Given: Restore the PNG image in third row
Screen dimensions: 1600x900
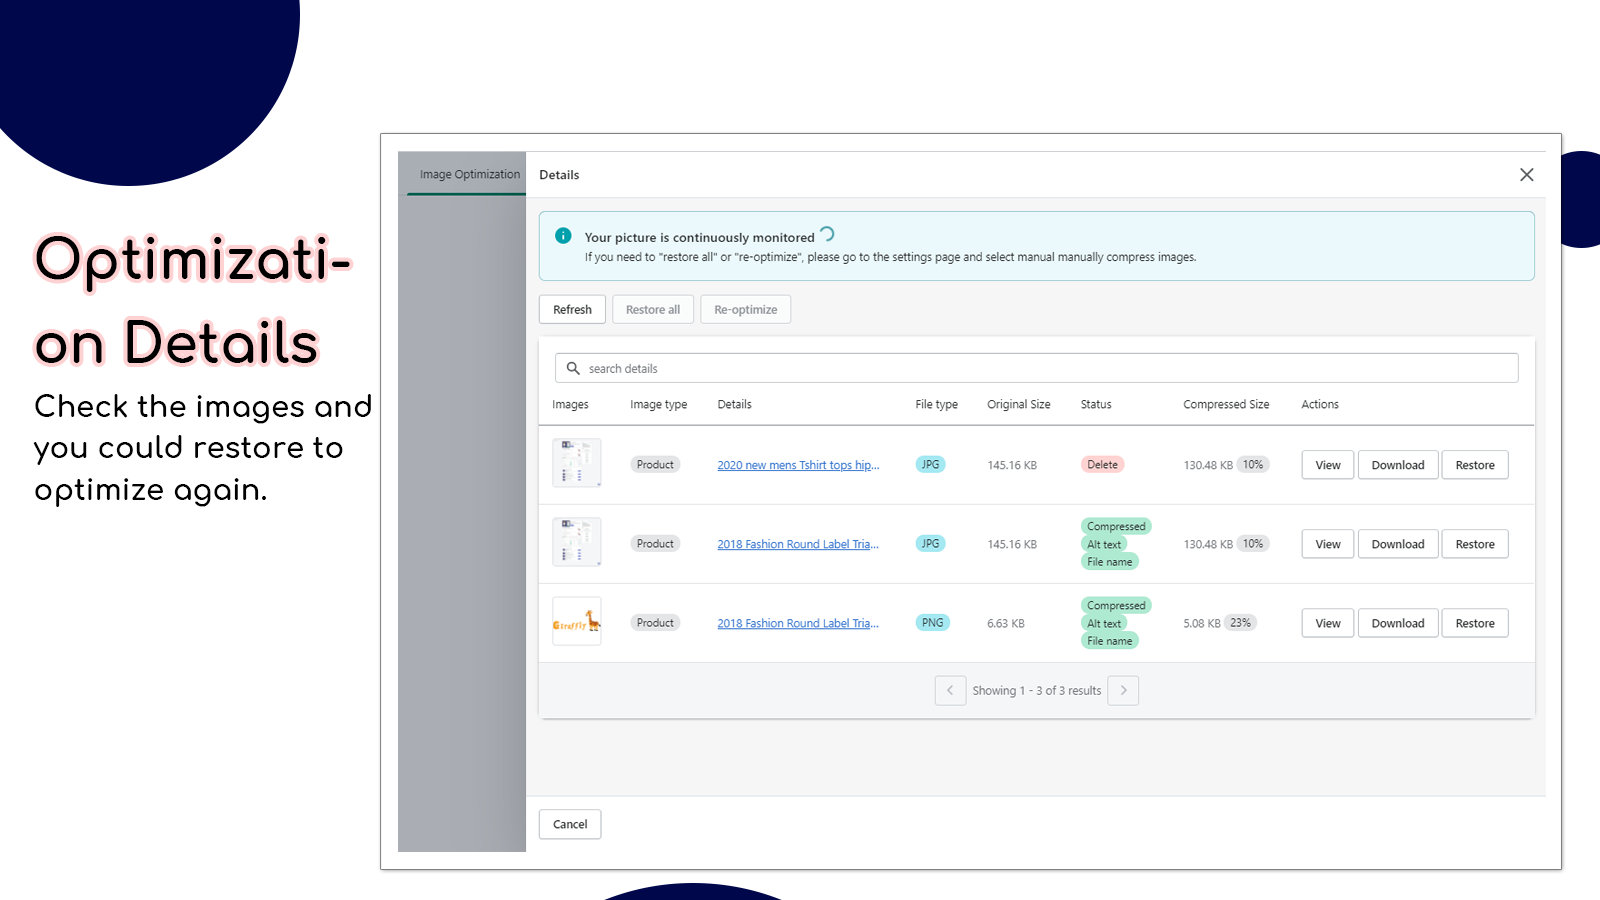Looking at the screenshot, I should 1474,623.
